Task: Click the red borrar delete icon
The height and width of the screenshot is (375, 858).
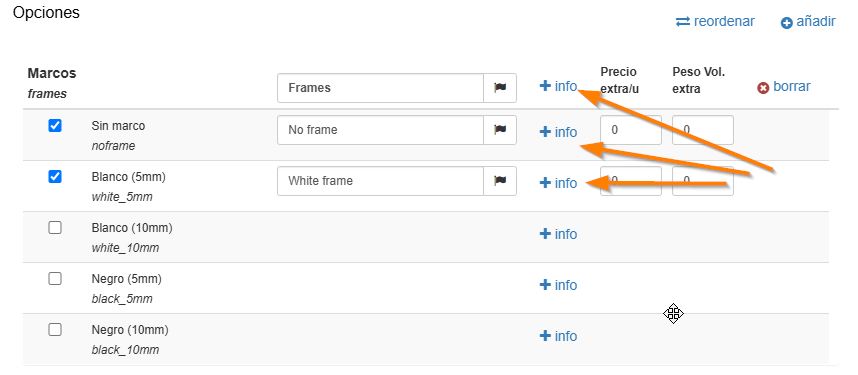Action: (x=763, y=88)
